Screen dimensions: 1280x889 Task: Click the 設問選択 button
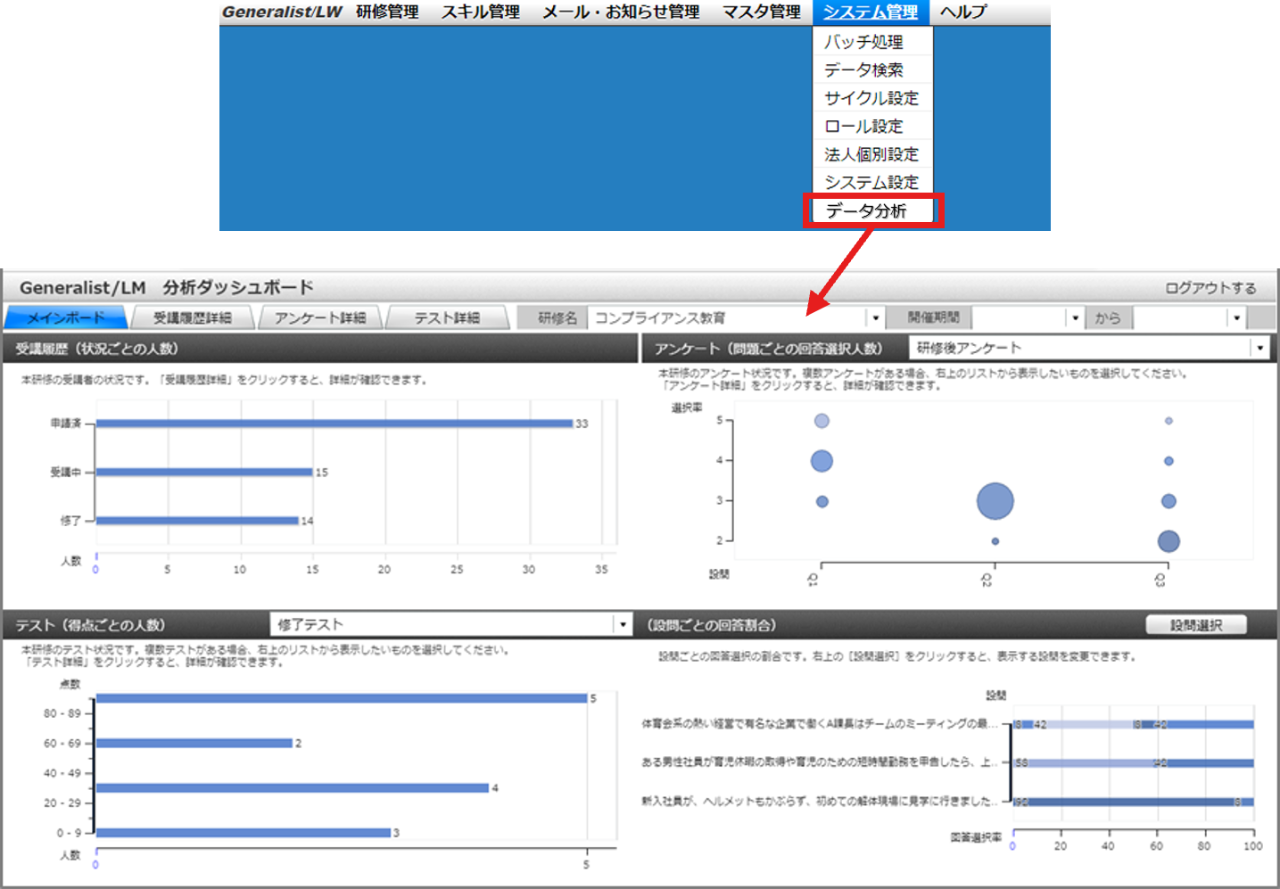[1196, 625]
